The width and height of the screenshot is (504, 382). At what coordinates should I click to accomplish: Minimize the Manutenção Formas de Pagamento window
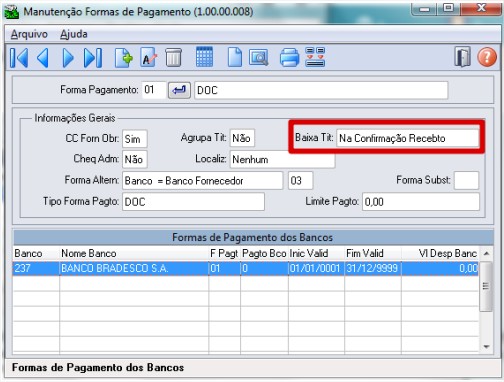tap(424, 9)
